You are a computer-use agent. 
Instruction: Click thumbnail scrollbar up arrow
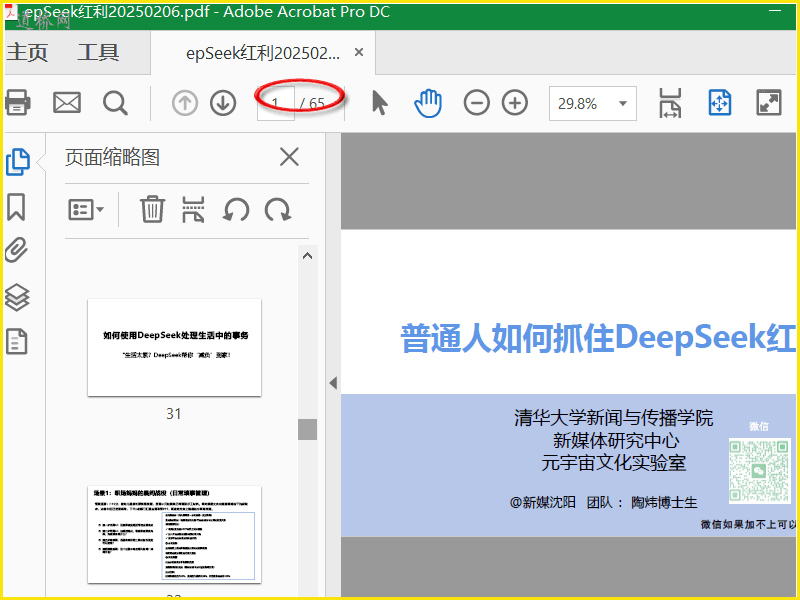[x=307, y=256]
